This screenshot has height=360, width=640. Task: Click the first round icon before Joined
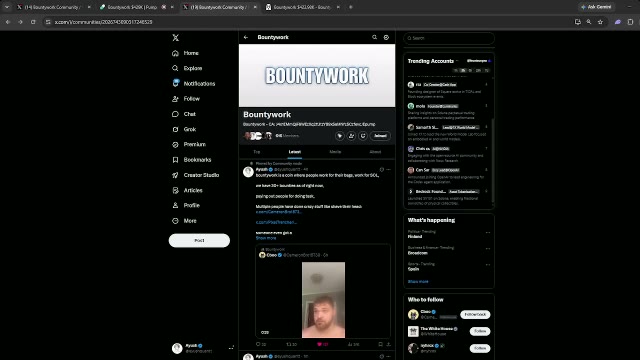point(340,136)
